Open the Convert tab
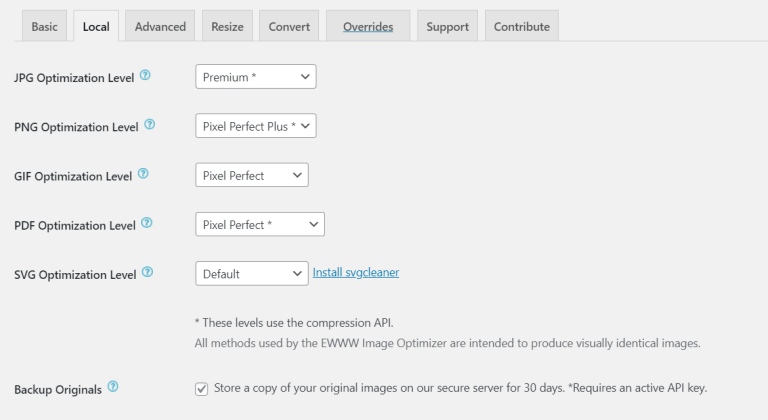The width and height of the screenshot is (768, 420). coord(289,26)
